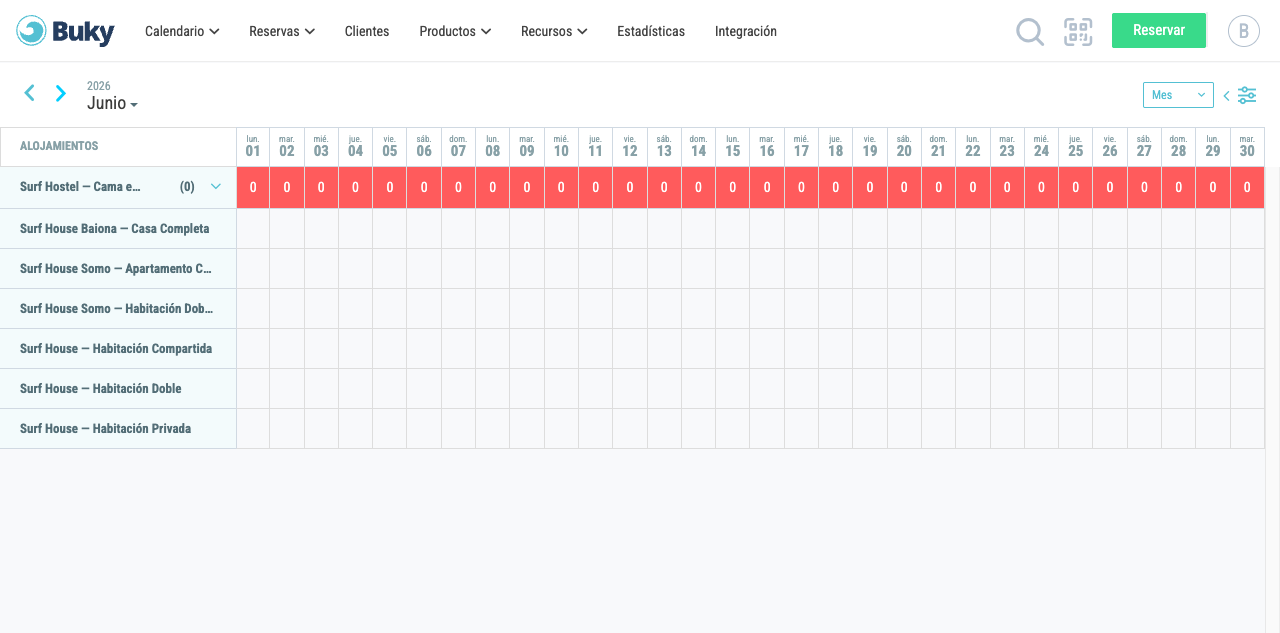Select Surf House Somo — Apartamento row

(x=118, y=268)
